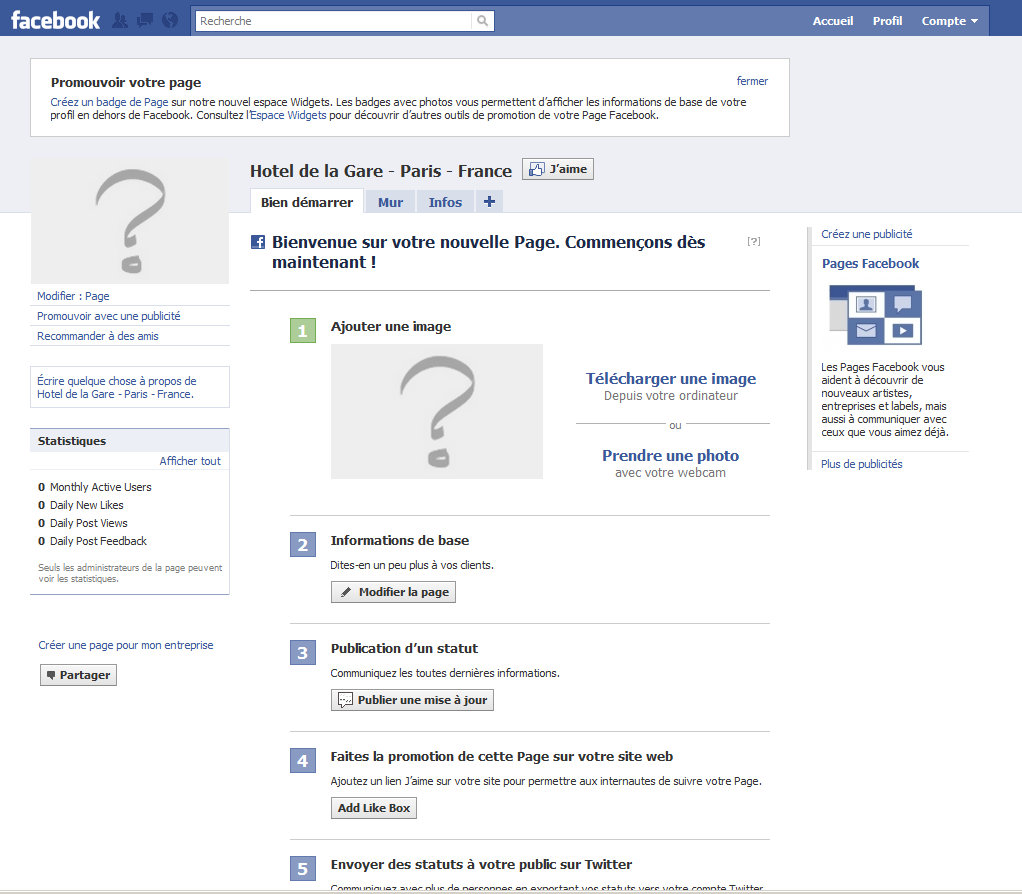This screenshot has width=1022, height=894.
Task: Click Publier une mise à jour button
Action: (412, 700)
